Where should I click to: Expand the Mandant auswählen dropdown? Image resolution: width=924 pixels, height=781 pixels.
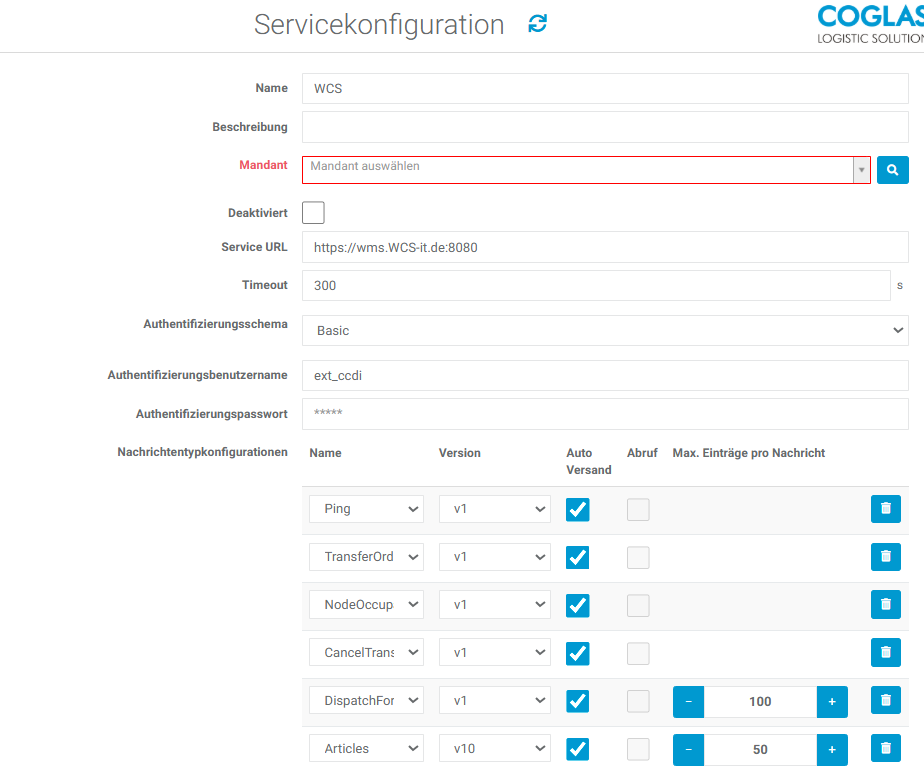(586, 170)
